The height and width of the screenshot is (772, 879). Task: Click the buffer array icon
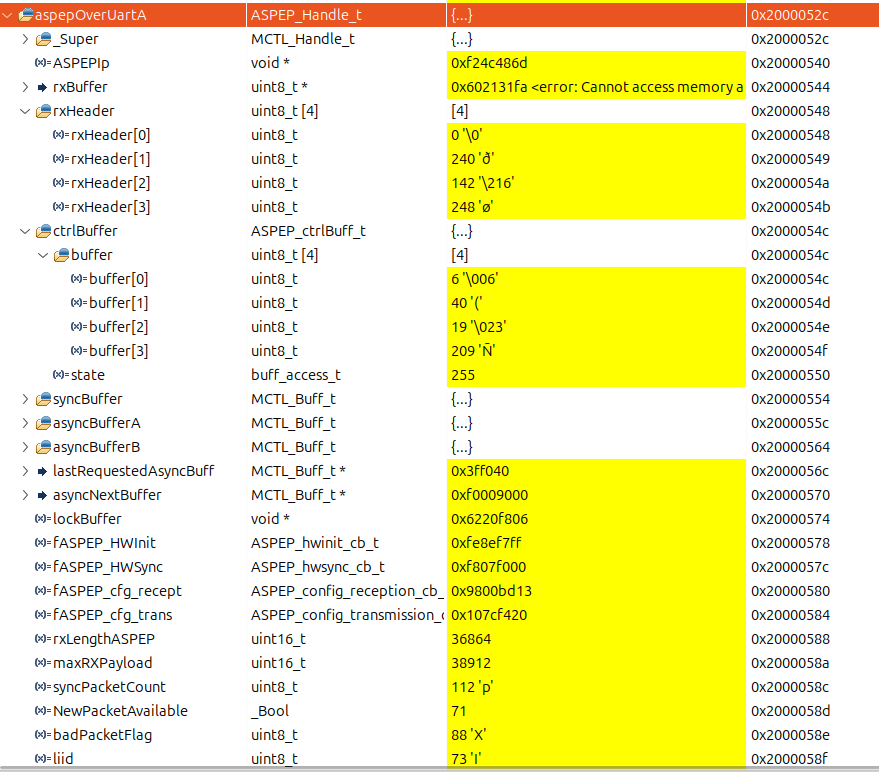click(61, 255)
